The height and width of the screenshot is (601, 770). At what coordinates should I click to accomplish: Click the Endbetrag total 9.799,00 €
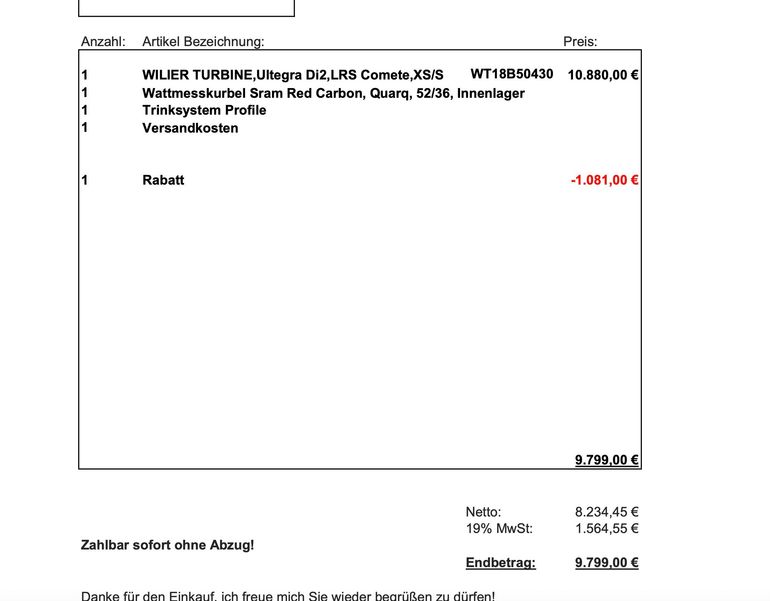coord(607,563)
